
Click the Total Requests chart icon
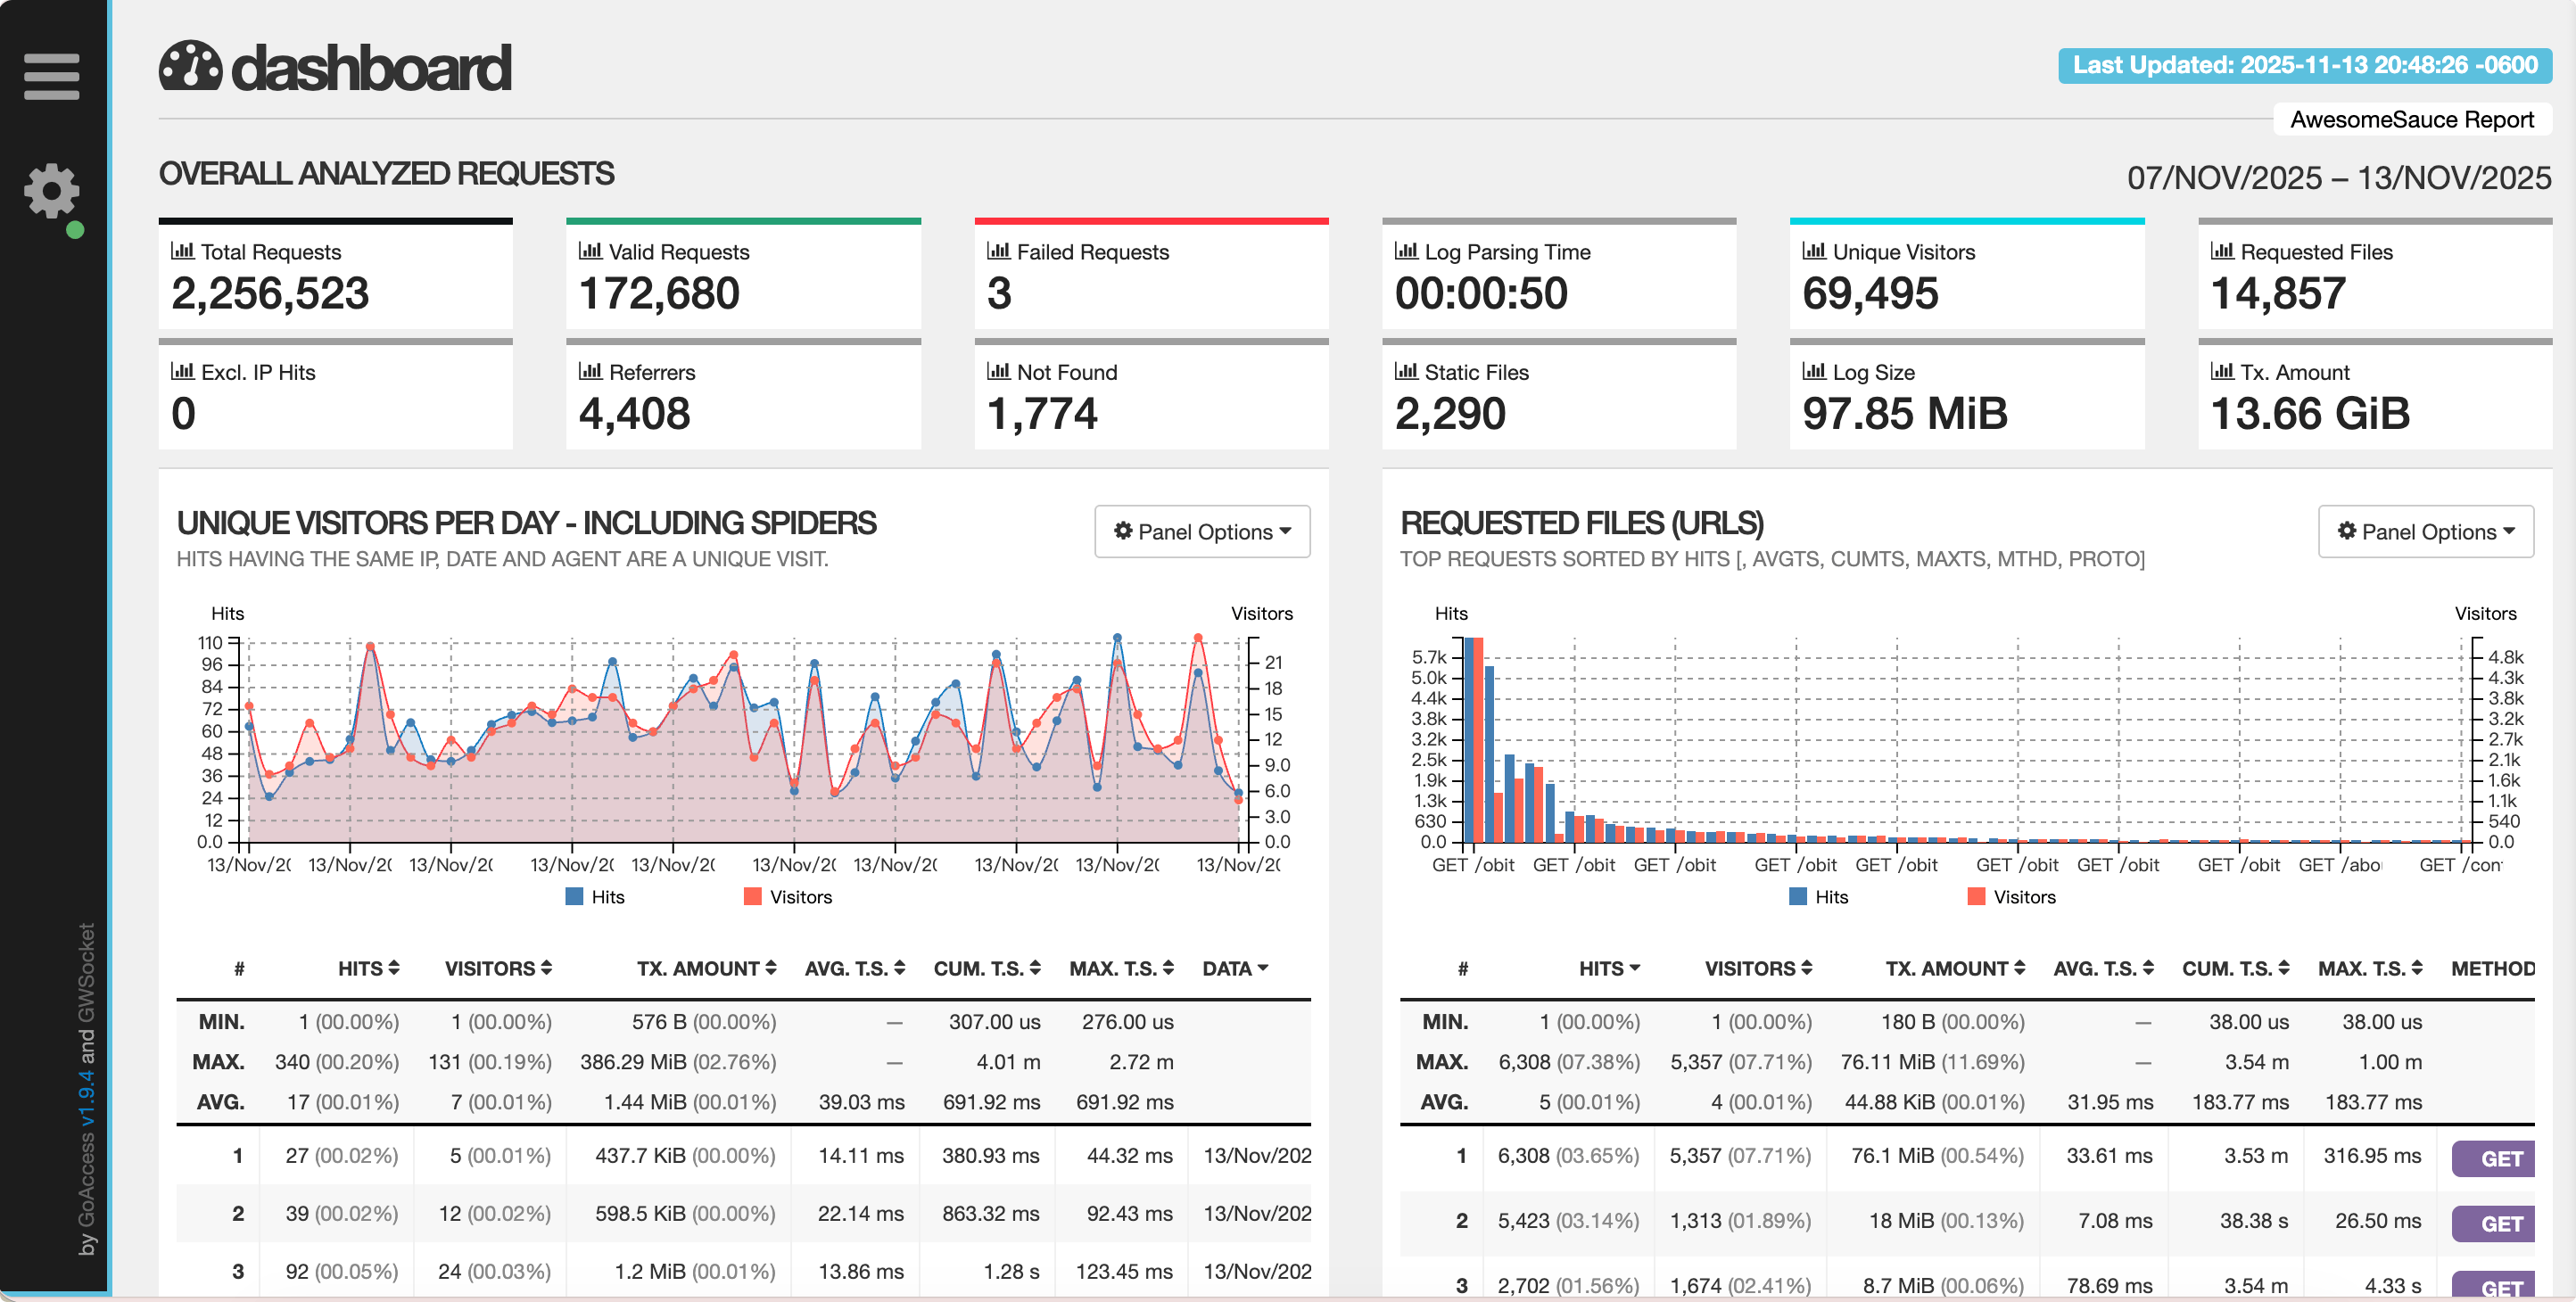click(182, 251)
